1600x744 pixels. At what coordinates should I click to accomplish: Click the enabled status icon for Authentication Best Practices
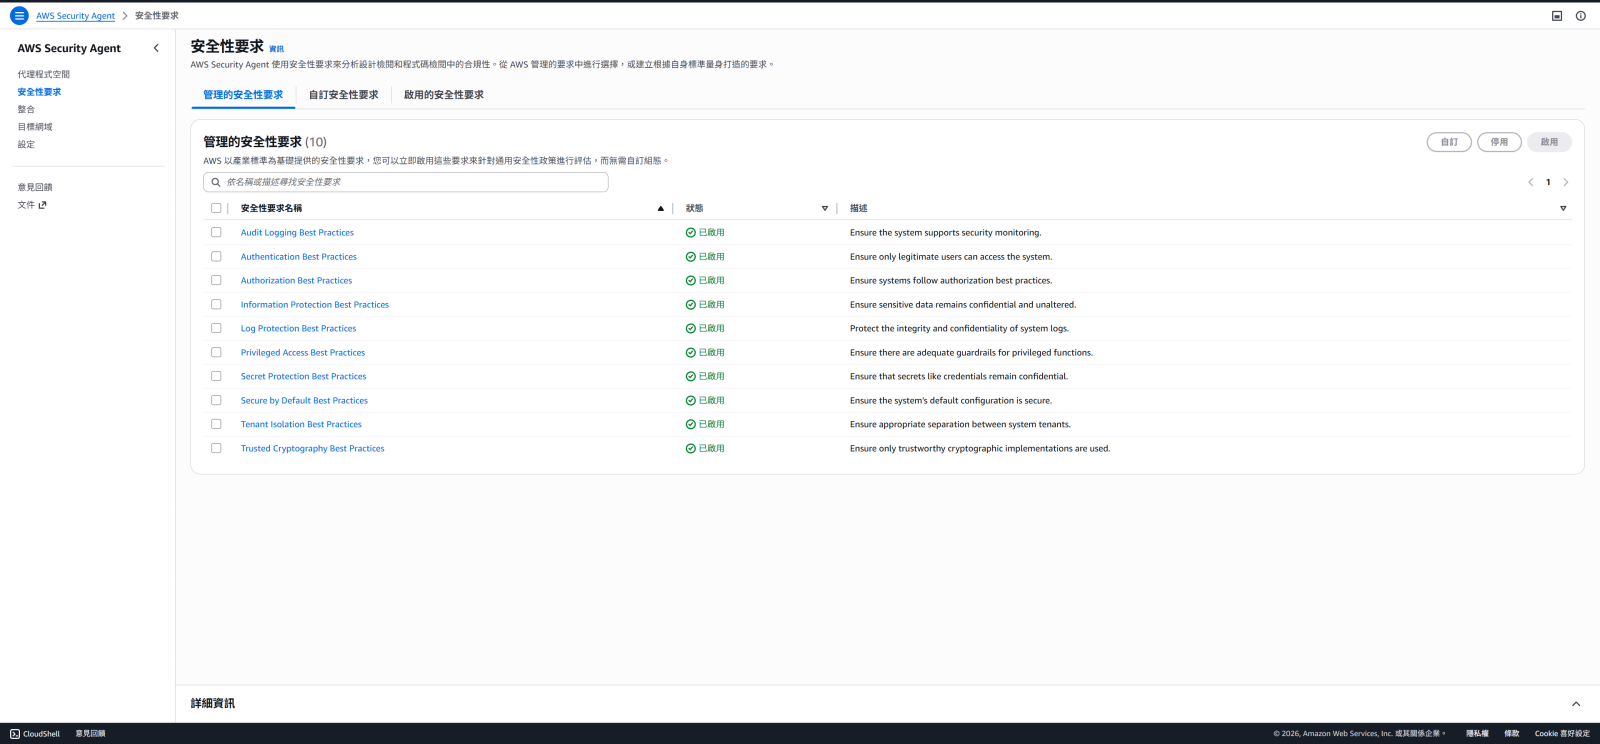(691, 257)
